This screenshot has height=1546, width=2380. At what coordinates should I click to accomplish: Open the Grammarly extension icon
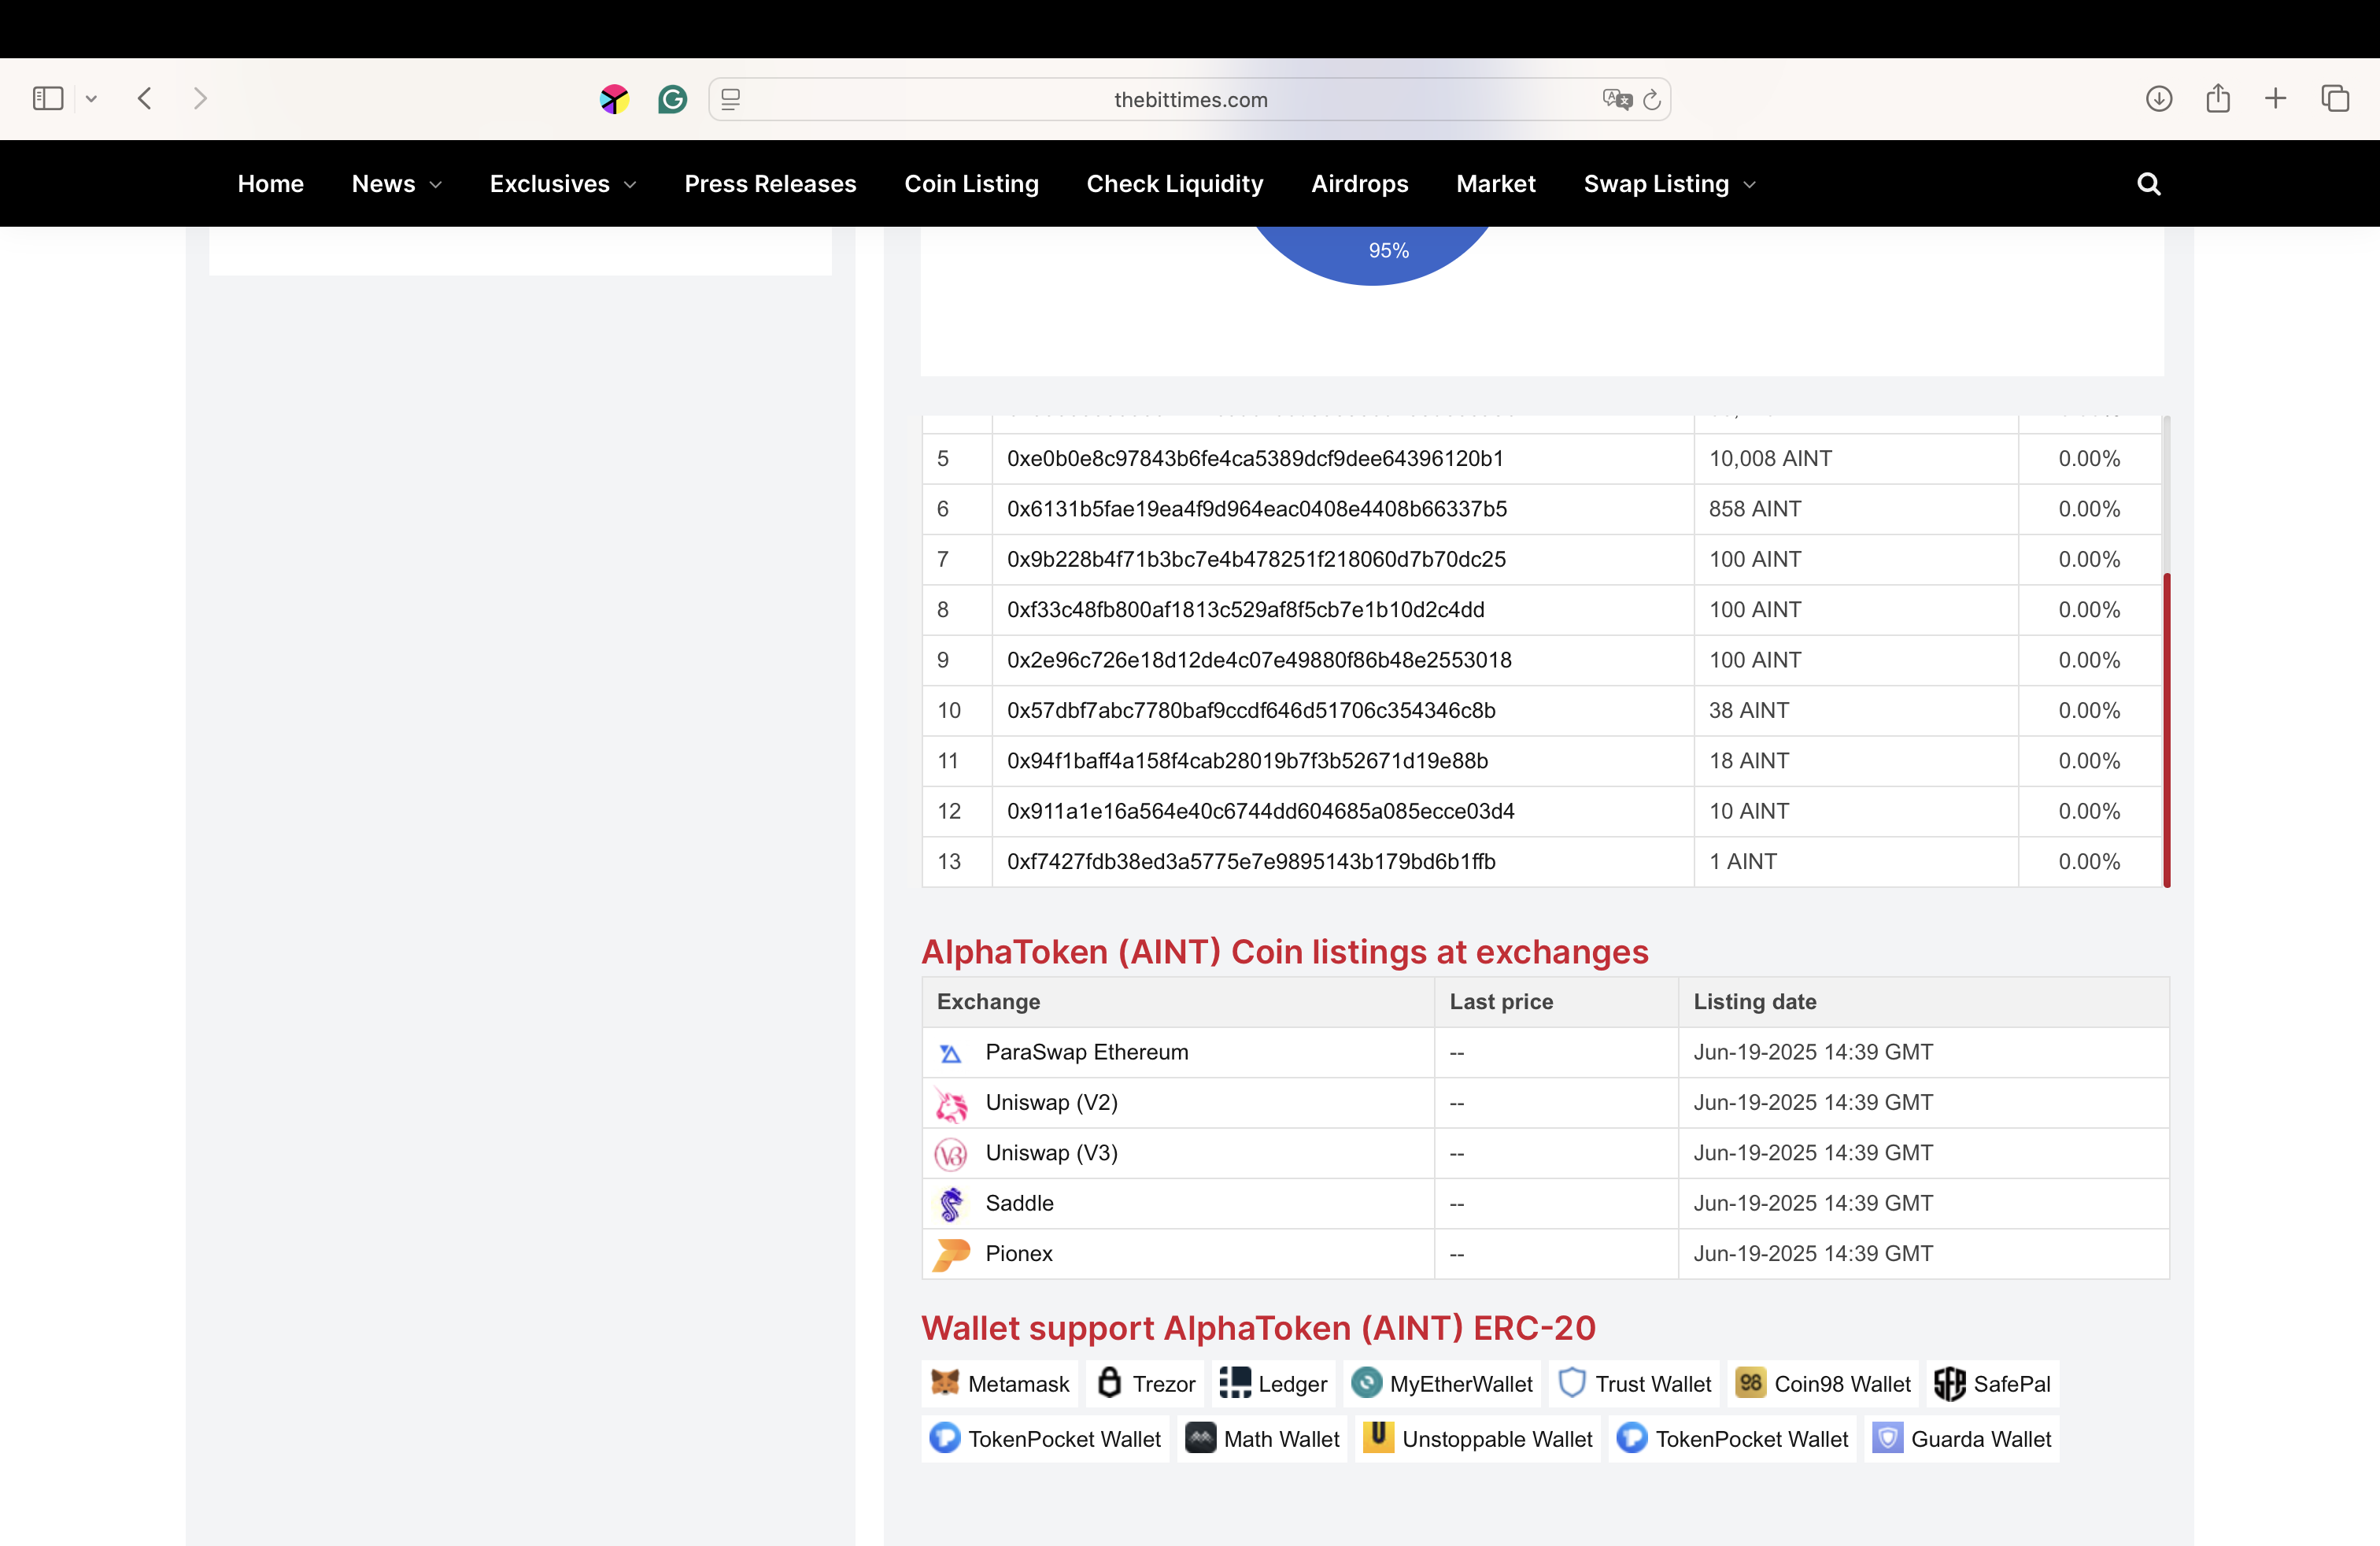(x=672, y=99)
